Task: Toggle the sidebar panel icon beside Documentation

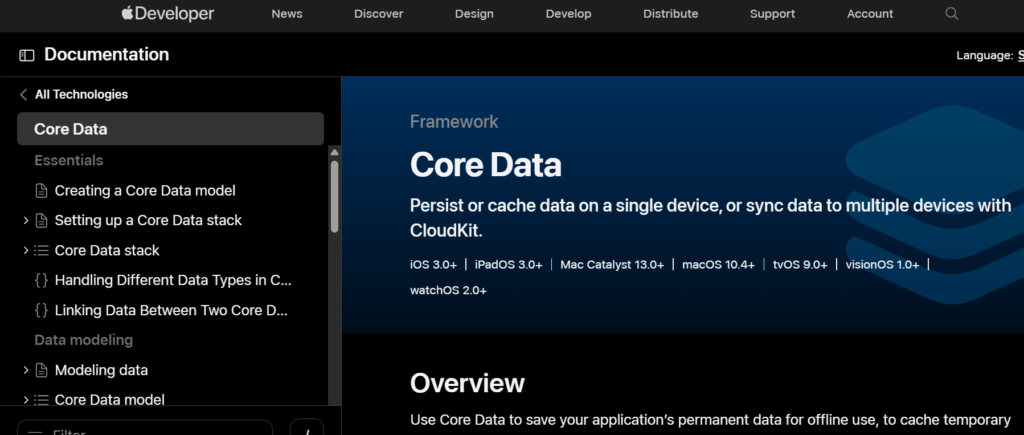Action: point(27,56)
